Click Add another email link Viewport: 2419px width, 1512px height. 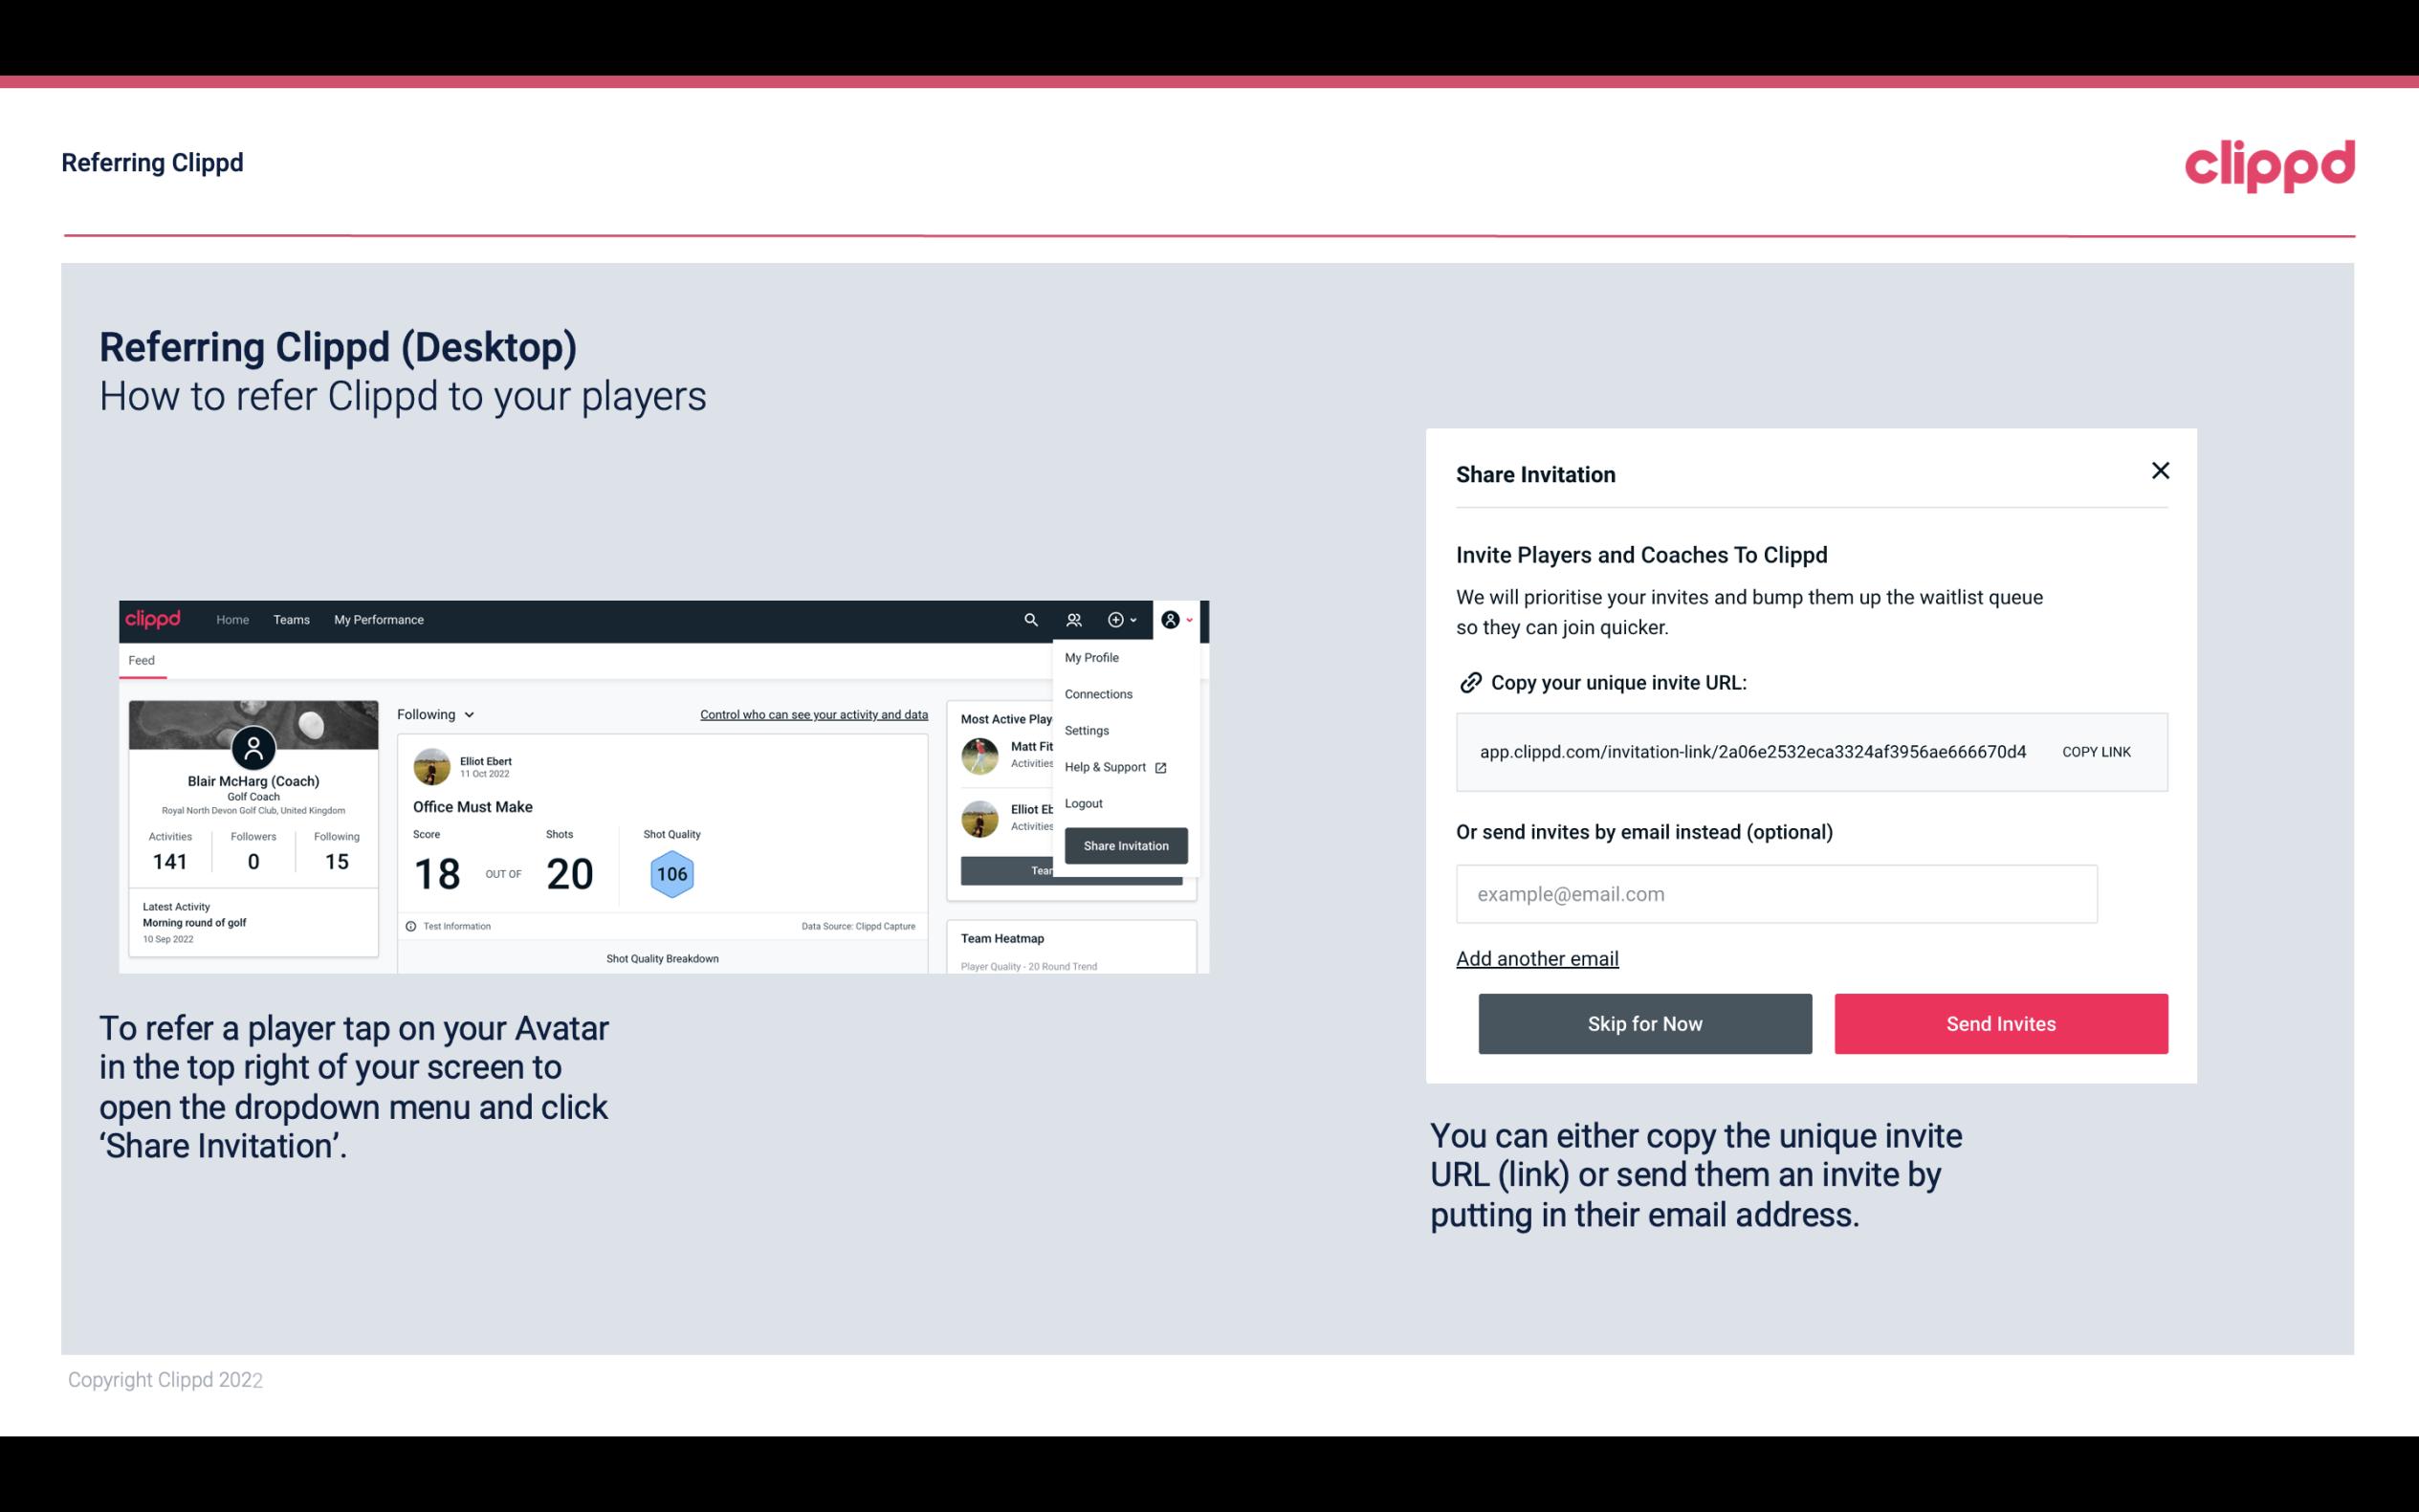coord(1538,958)
